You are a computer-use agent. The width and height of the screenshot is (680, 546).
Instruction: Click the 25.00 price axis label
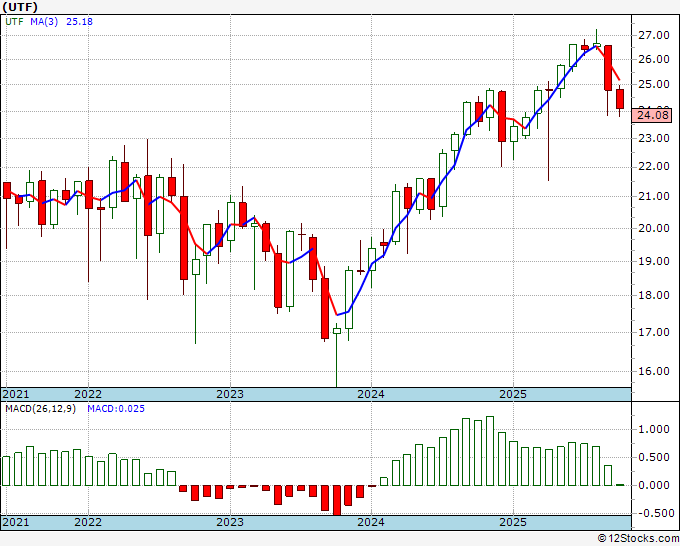[x=654, y=84]
